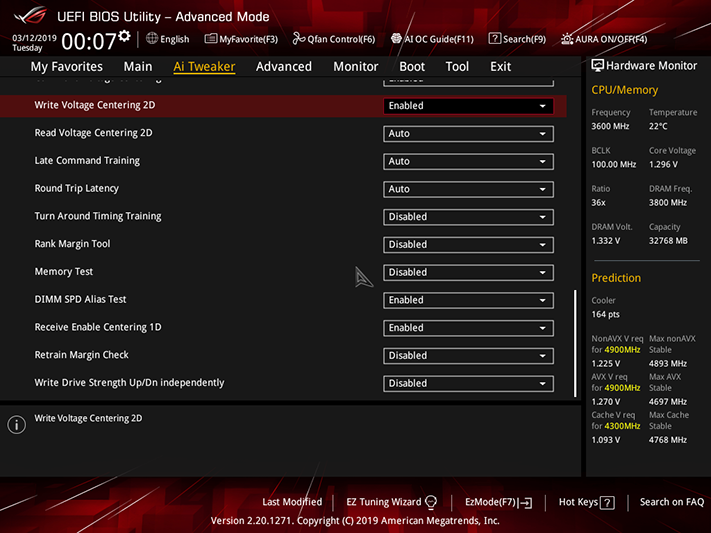Image resolution: width=711 pixels, height=533 pixels.
Task: Open Round Trip Latency dropdown
Action: point(468,189)
